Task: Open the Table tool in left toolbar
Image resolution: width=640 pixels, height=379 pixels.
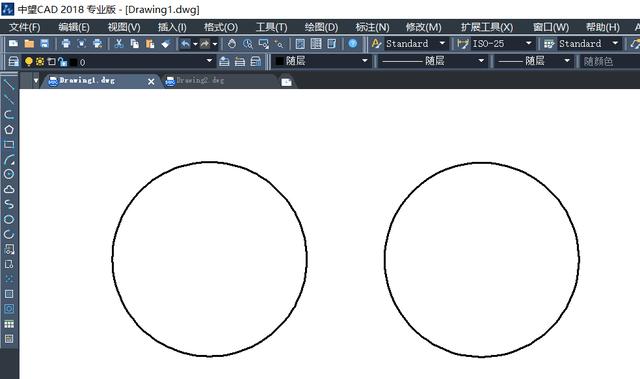Action: click(9, 324)
